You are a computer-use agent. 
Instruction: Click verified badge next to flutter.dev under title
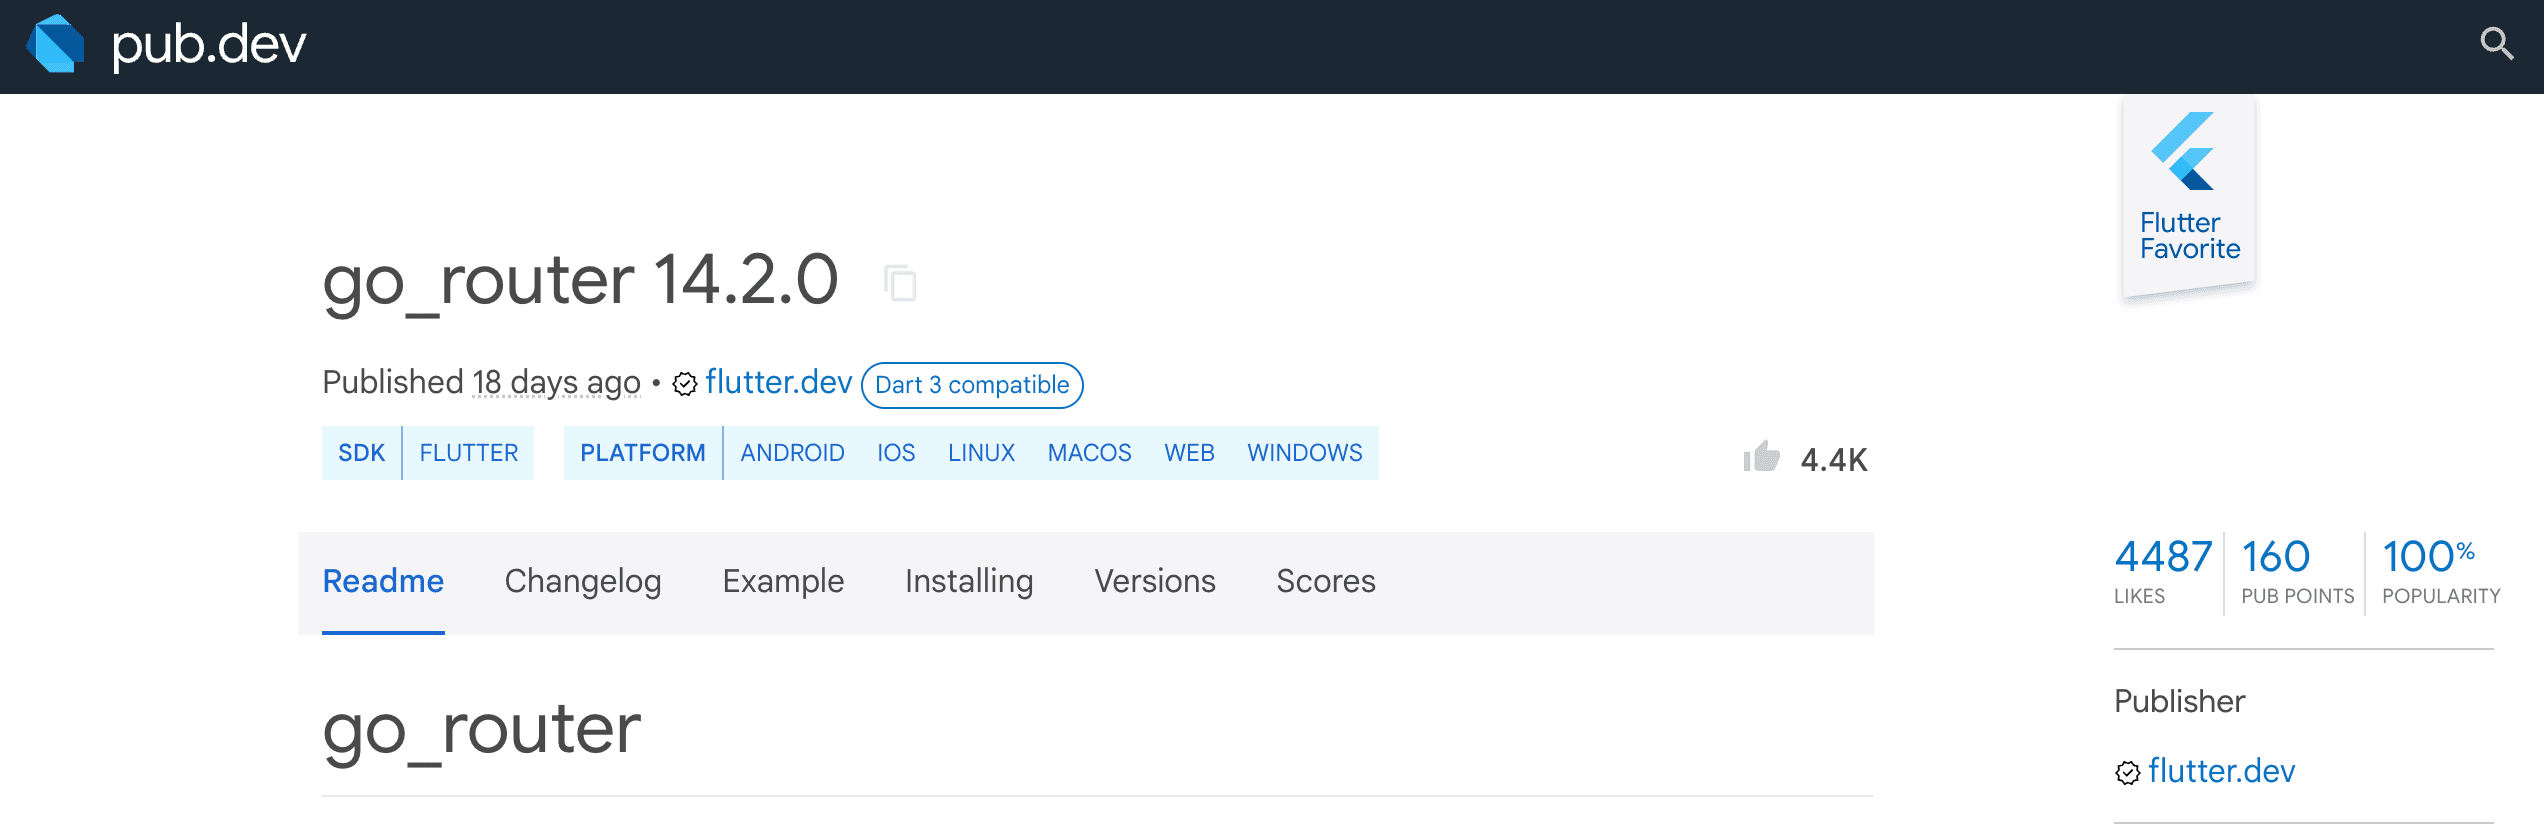pos(685,384)
